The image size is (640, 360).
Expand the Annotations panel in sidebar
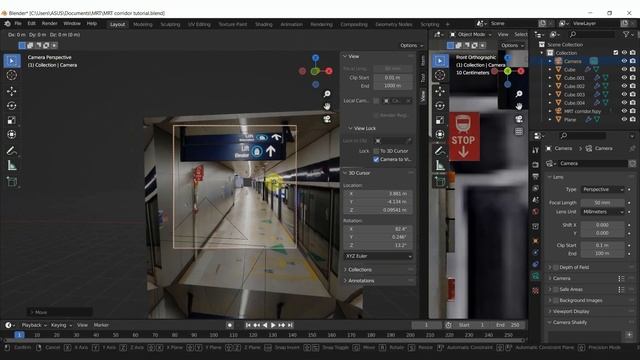click(x=360, y=281)
